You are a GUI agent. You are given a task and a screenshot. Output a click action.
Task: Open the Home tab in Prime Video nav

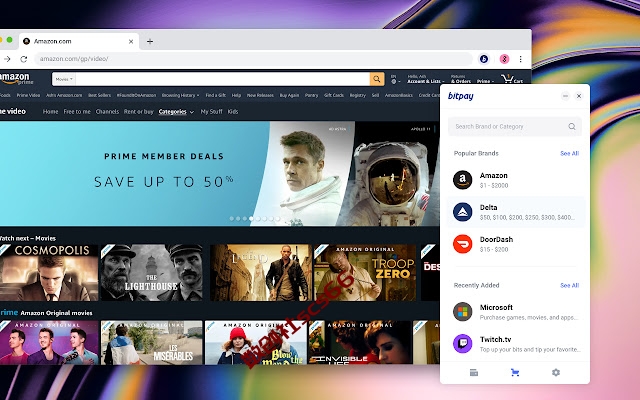point(51,111)
